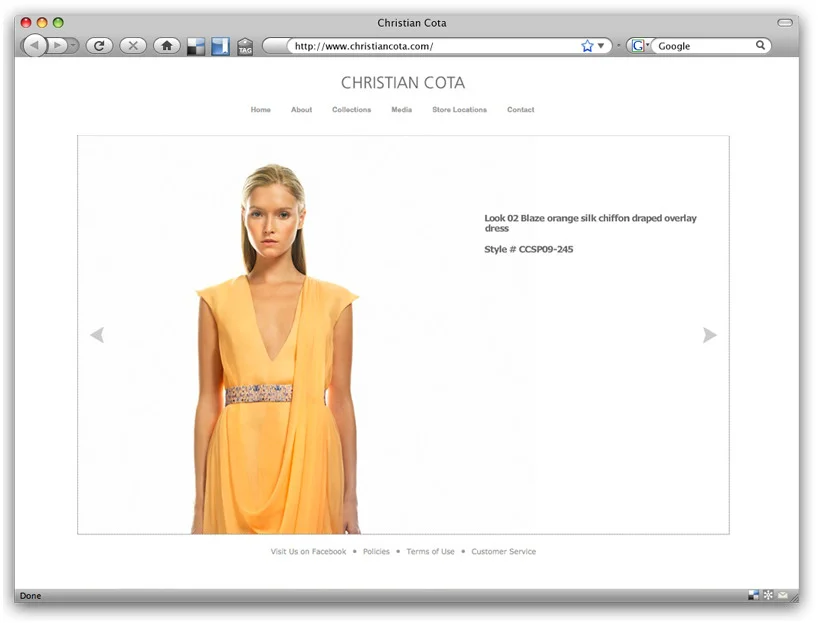Open the Policies footer link
This screenshot has height=623, width=820.
point(376,551)
